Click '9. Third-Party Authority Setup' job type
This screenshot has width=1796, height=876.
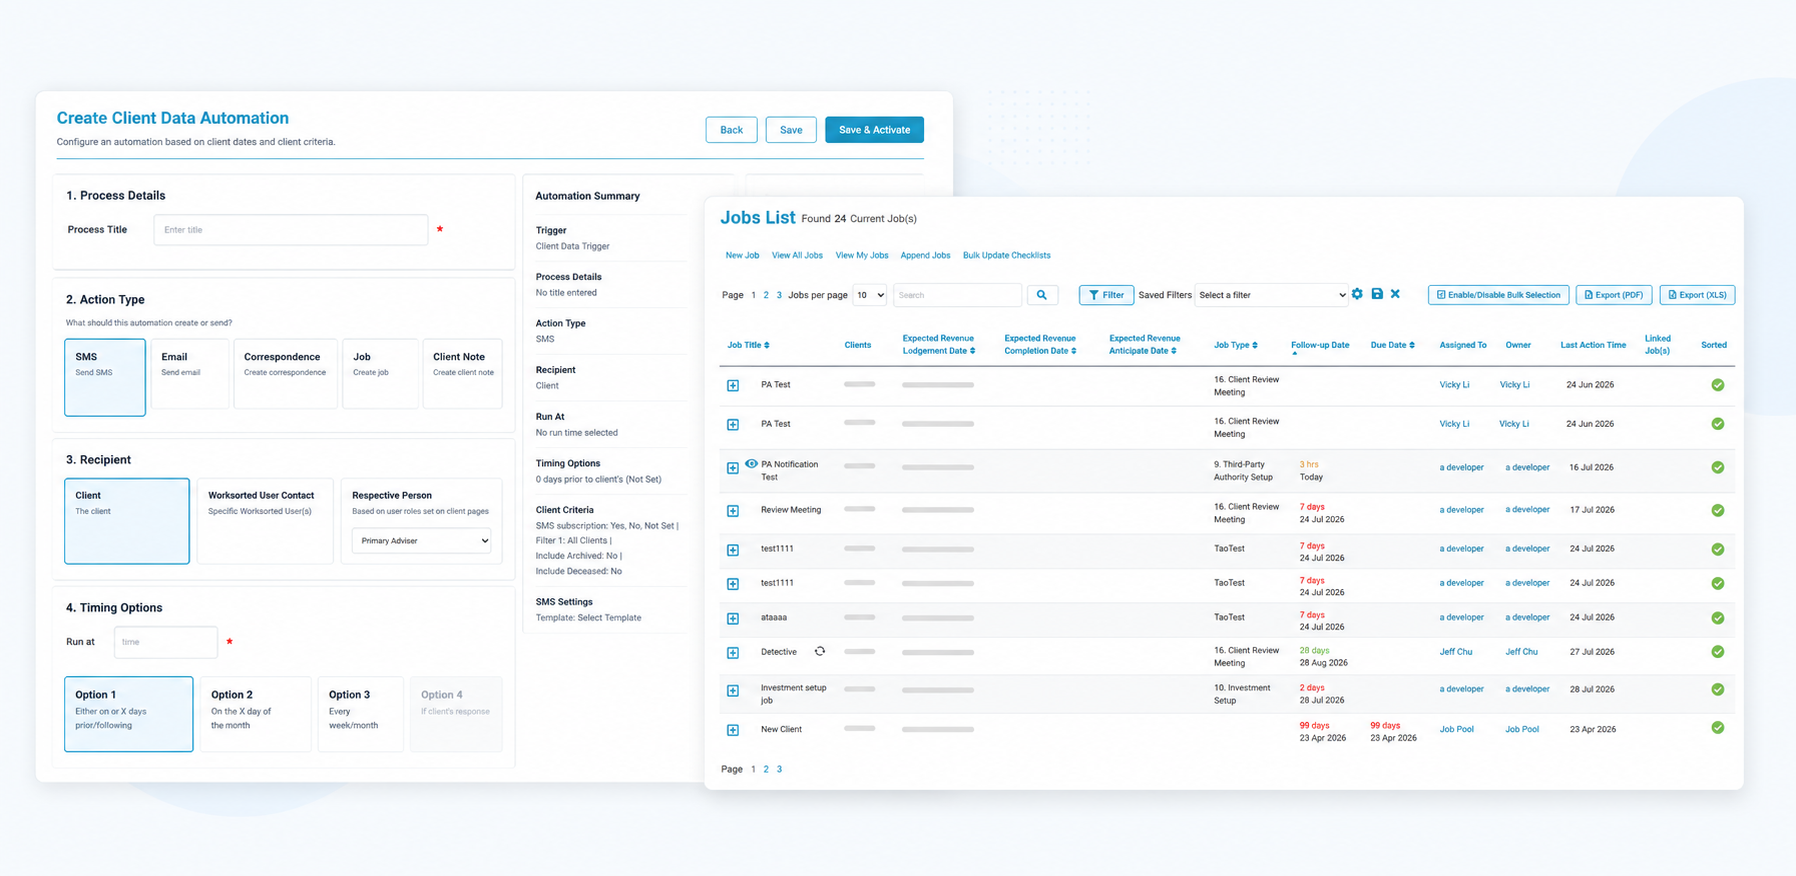(x=1243, y=470)
